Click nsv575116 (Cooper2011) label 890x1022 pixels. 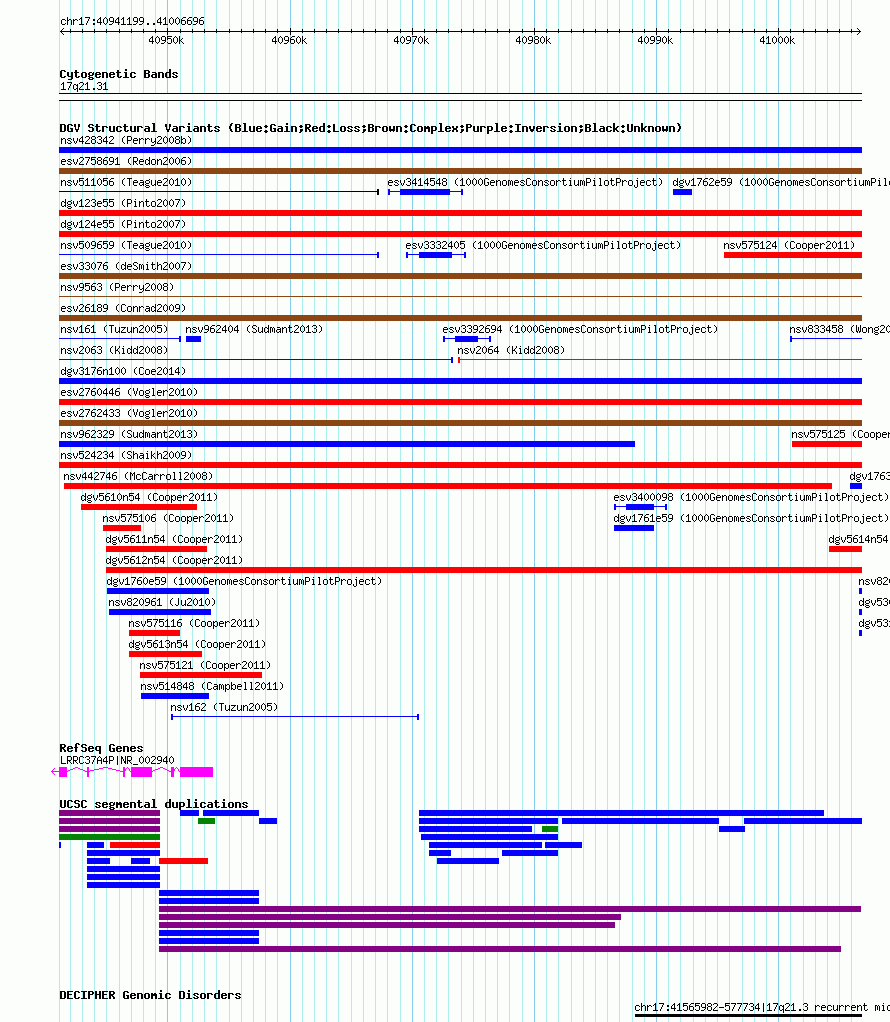194,623
